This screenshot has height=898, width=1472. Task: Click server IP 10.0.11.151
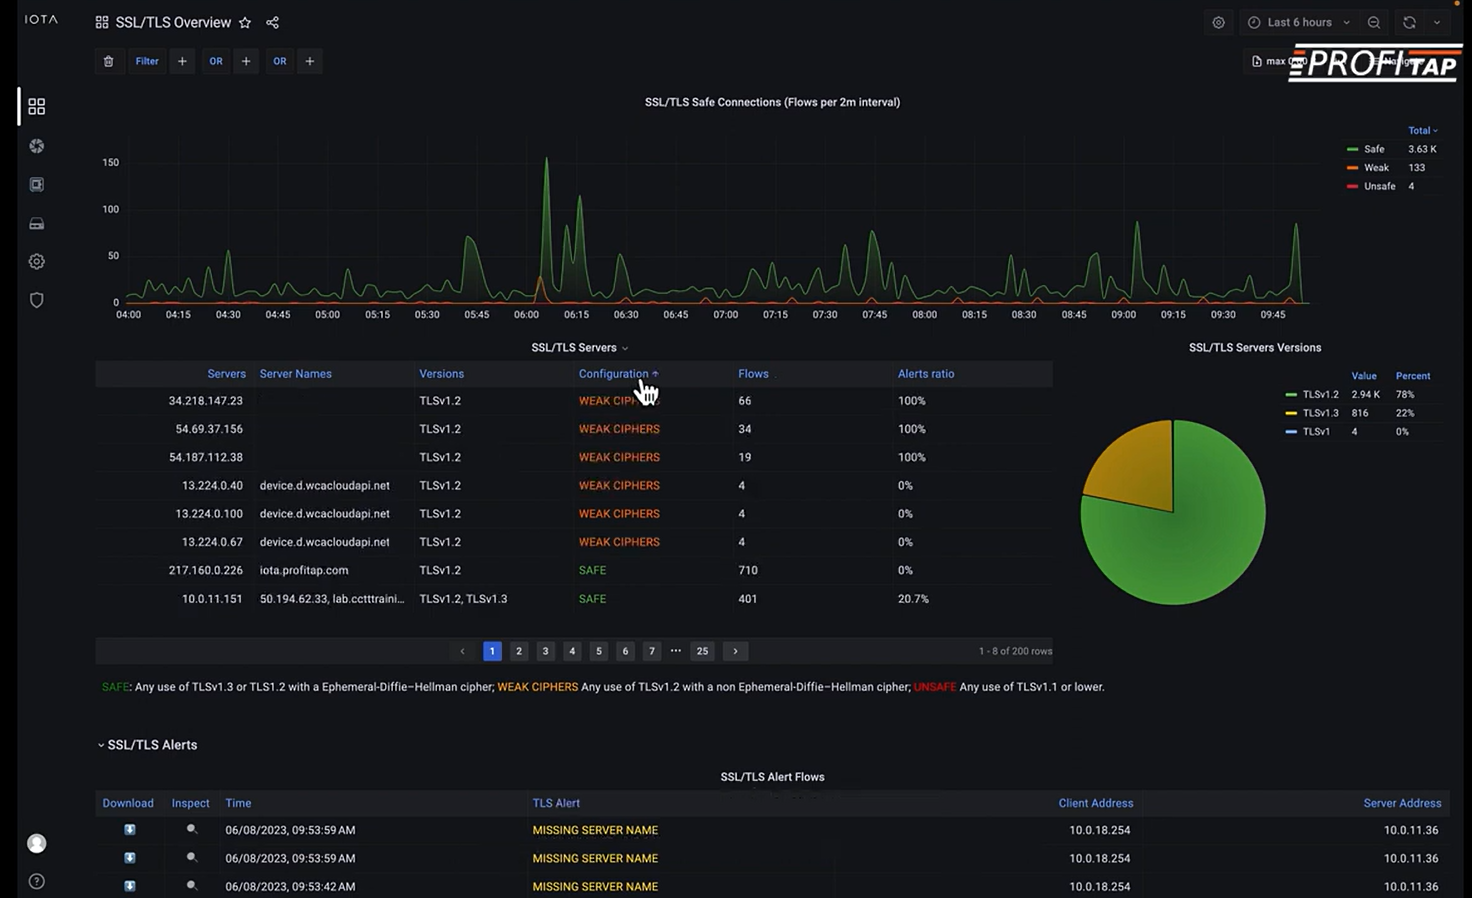[x=212, y=599]
